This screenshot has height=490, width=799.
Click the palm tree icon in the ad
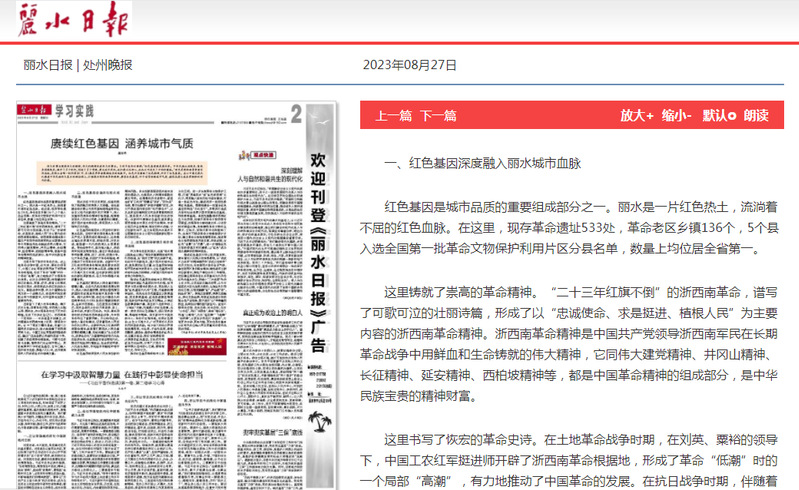[x=320, y=419]
